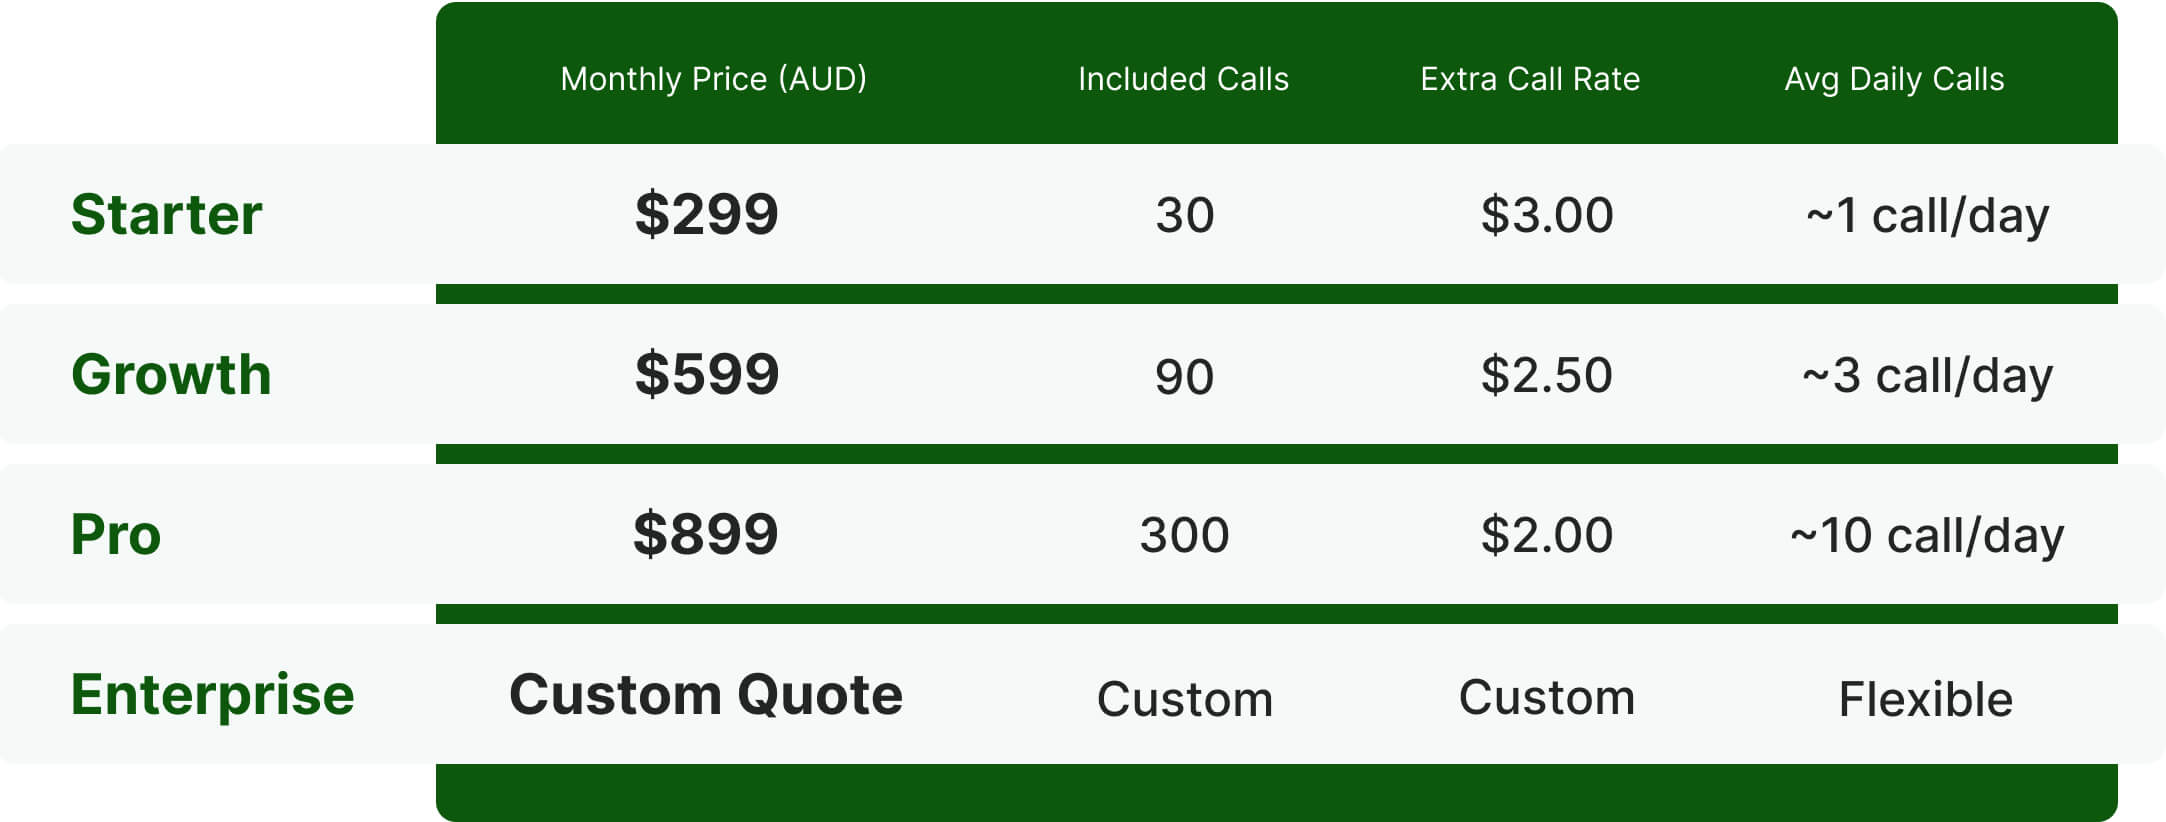The image size is (2166, 822).
Task: Select the Included Calls column header
Action: [1183, 79]
